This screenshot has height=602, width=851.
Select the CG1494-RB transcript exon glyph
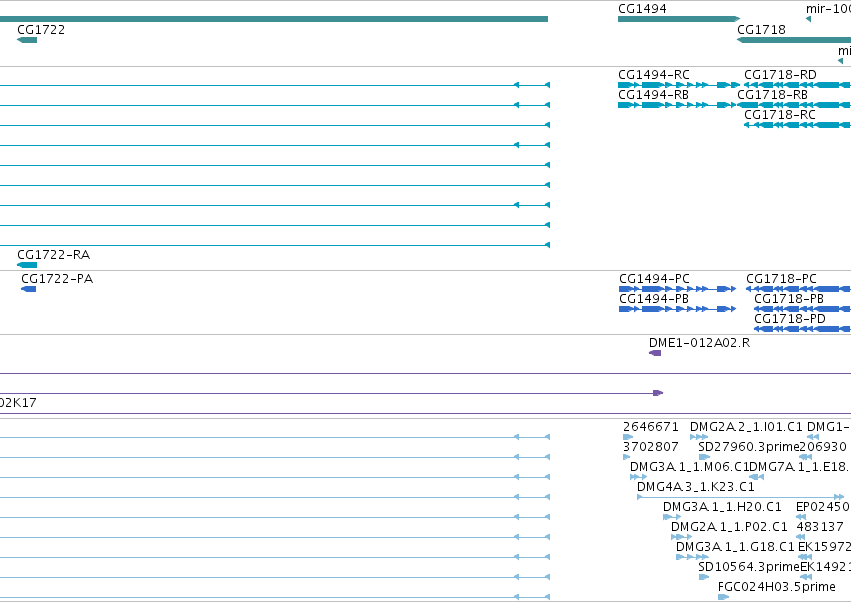(679, 105)
